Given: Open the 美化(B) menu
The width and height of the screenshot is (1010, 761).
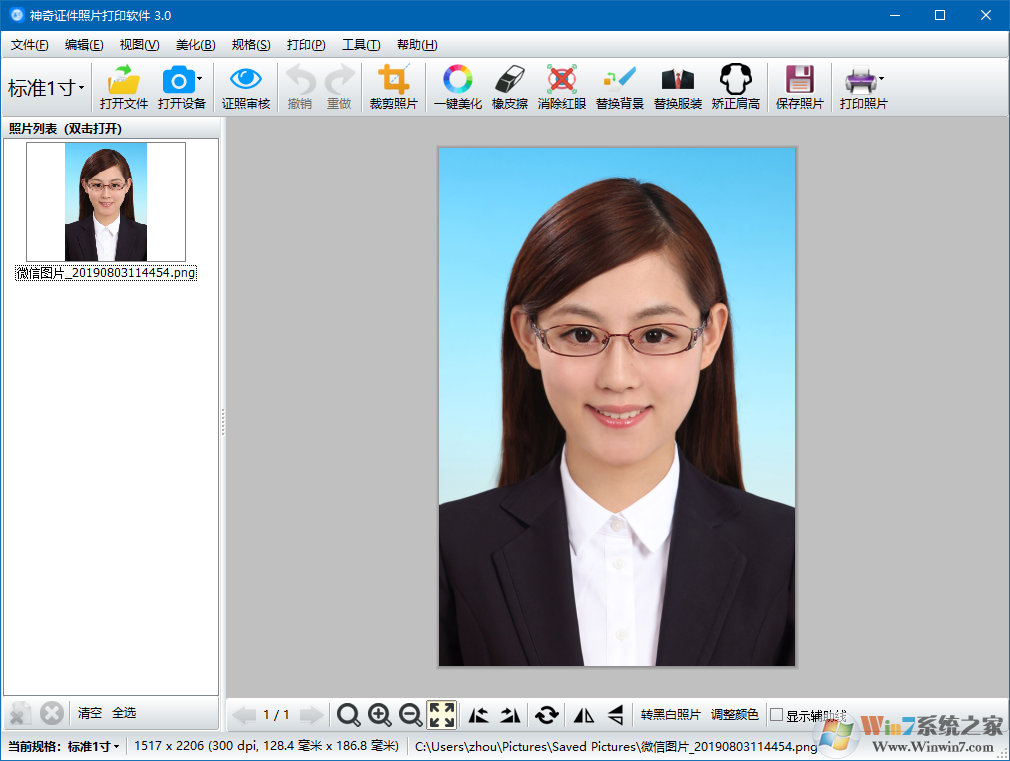Looking at the screenshot, I should tap(195, 45).
